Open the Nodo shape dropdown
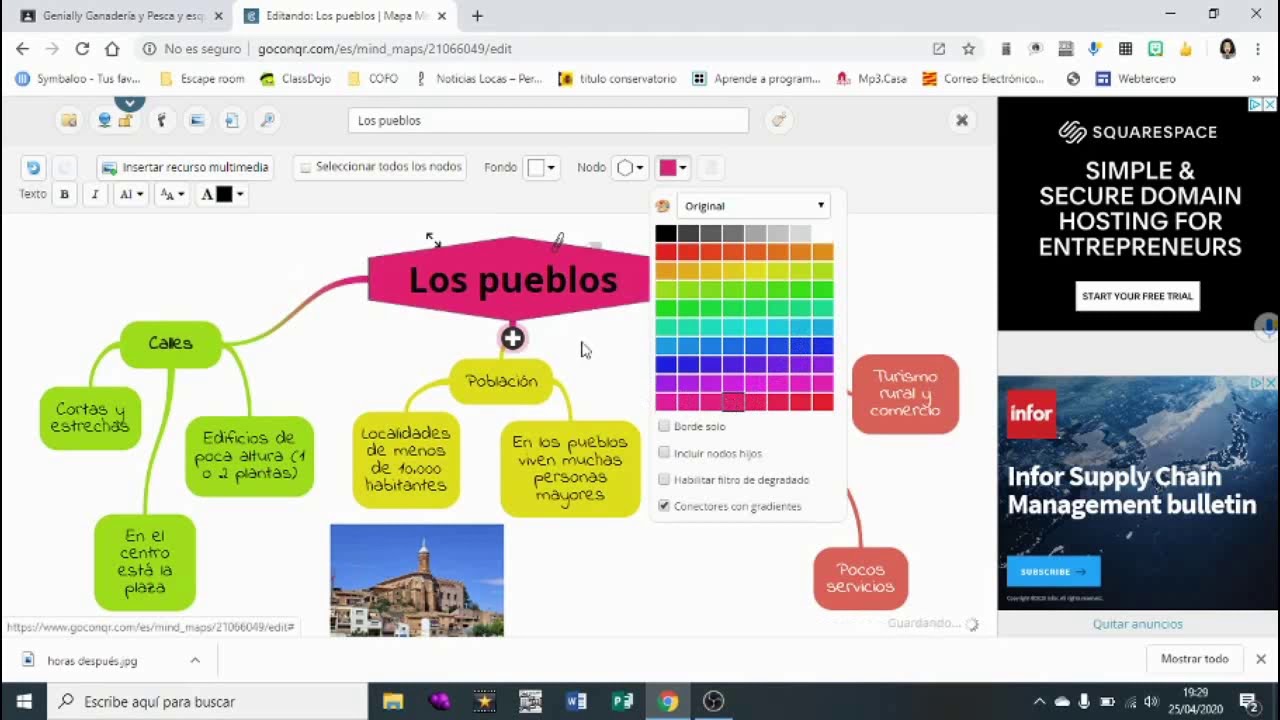The height and width of the screenshot is (720, 1280). [x=629, y=167]
